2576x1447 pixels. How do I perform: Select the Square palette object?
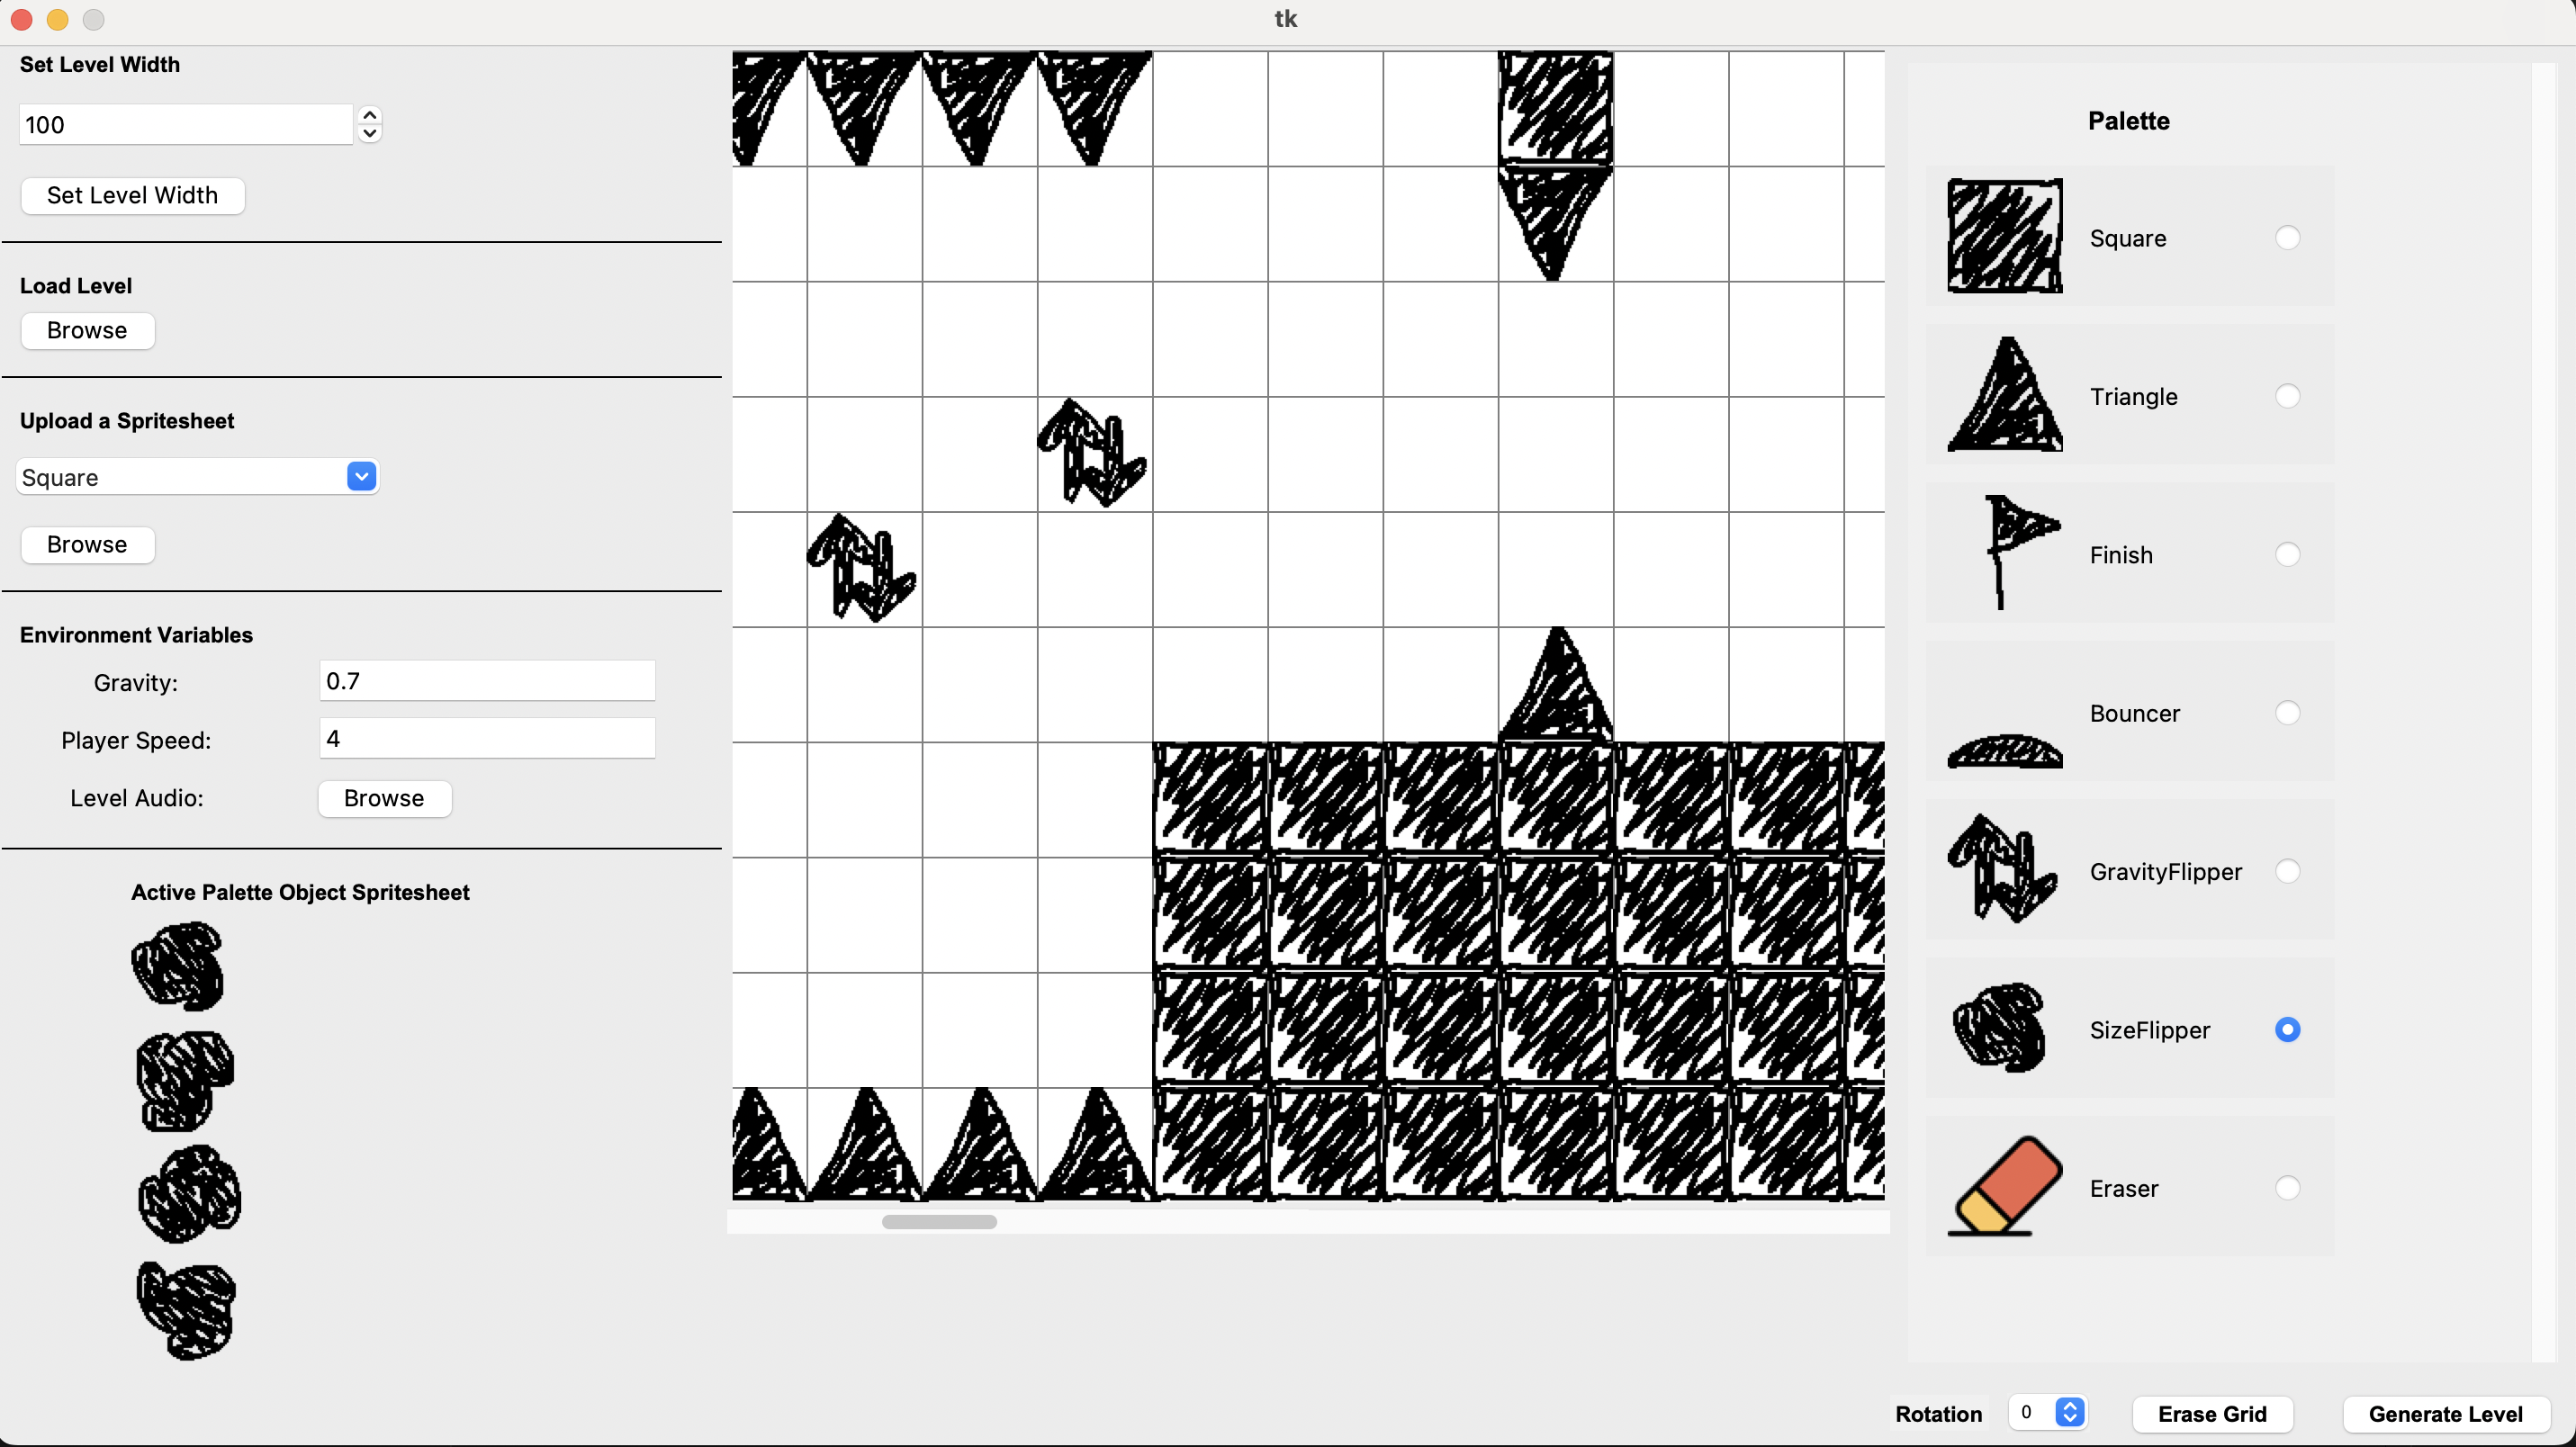2288,237
